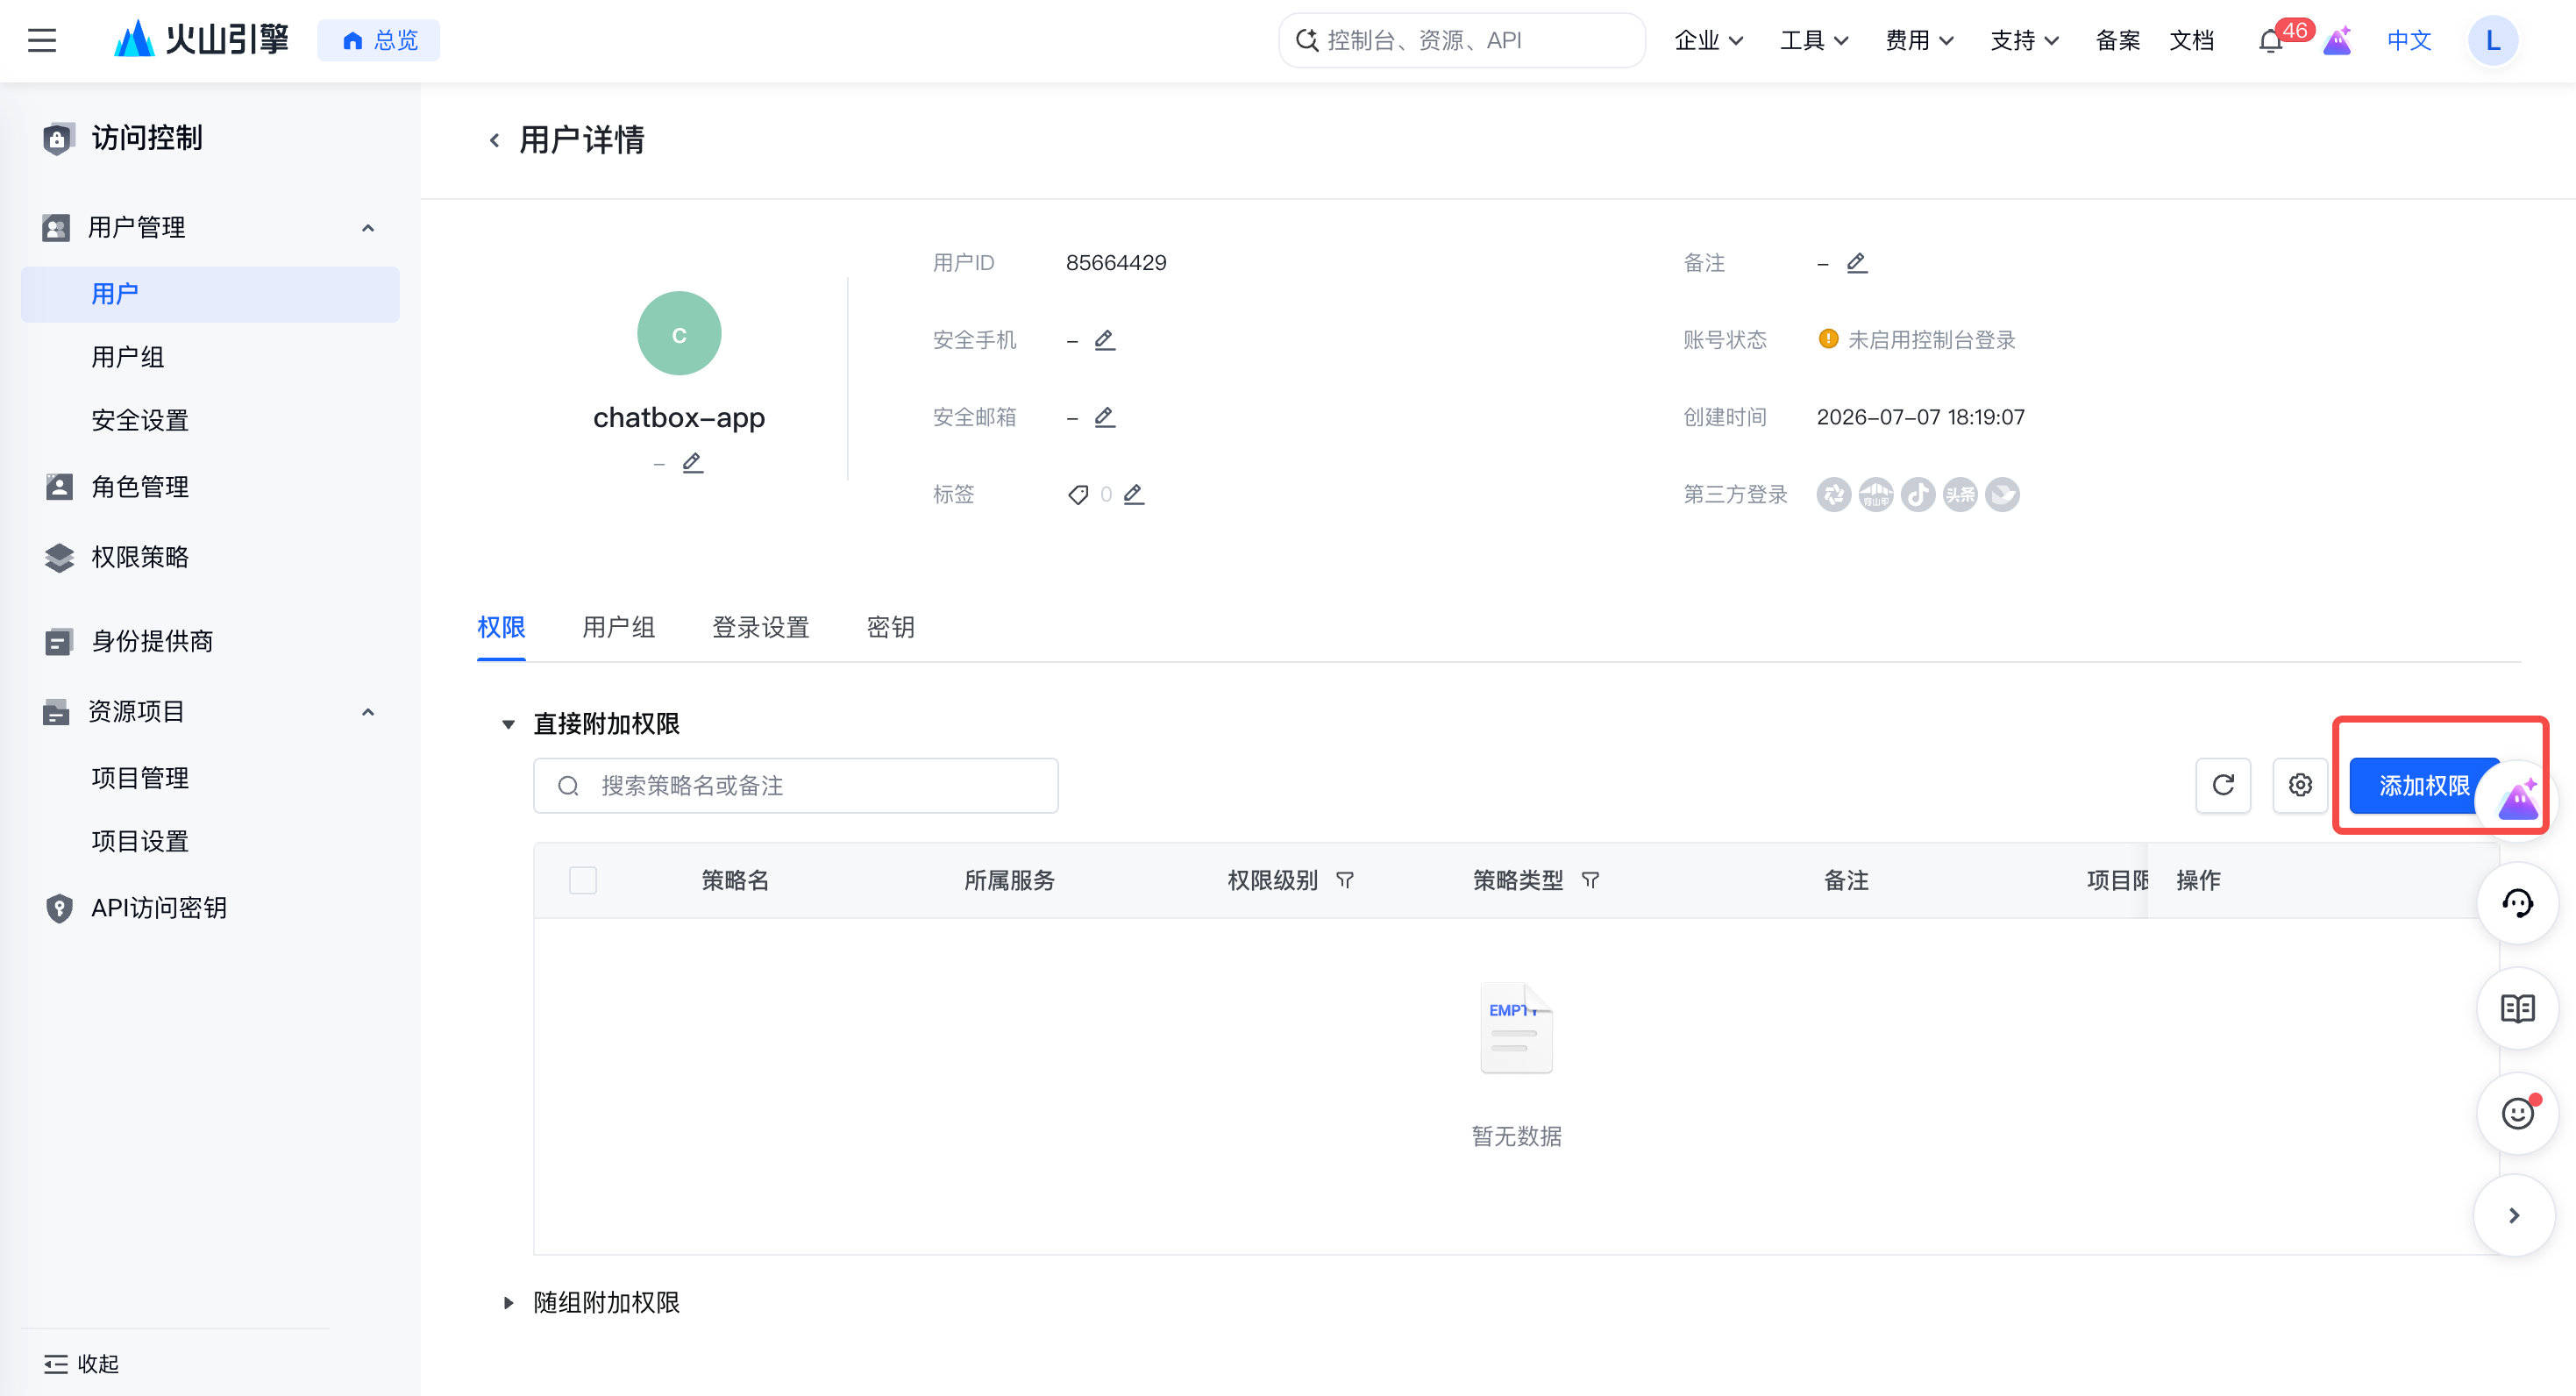Image resolution: width=2576 pixels, height=1396 pixels.
Task: Open the 费用 dropdown menu
Action: tap(1919, 40)
